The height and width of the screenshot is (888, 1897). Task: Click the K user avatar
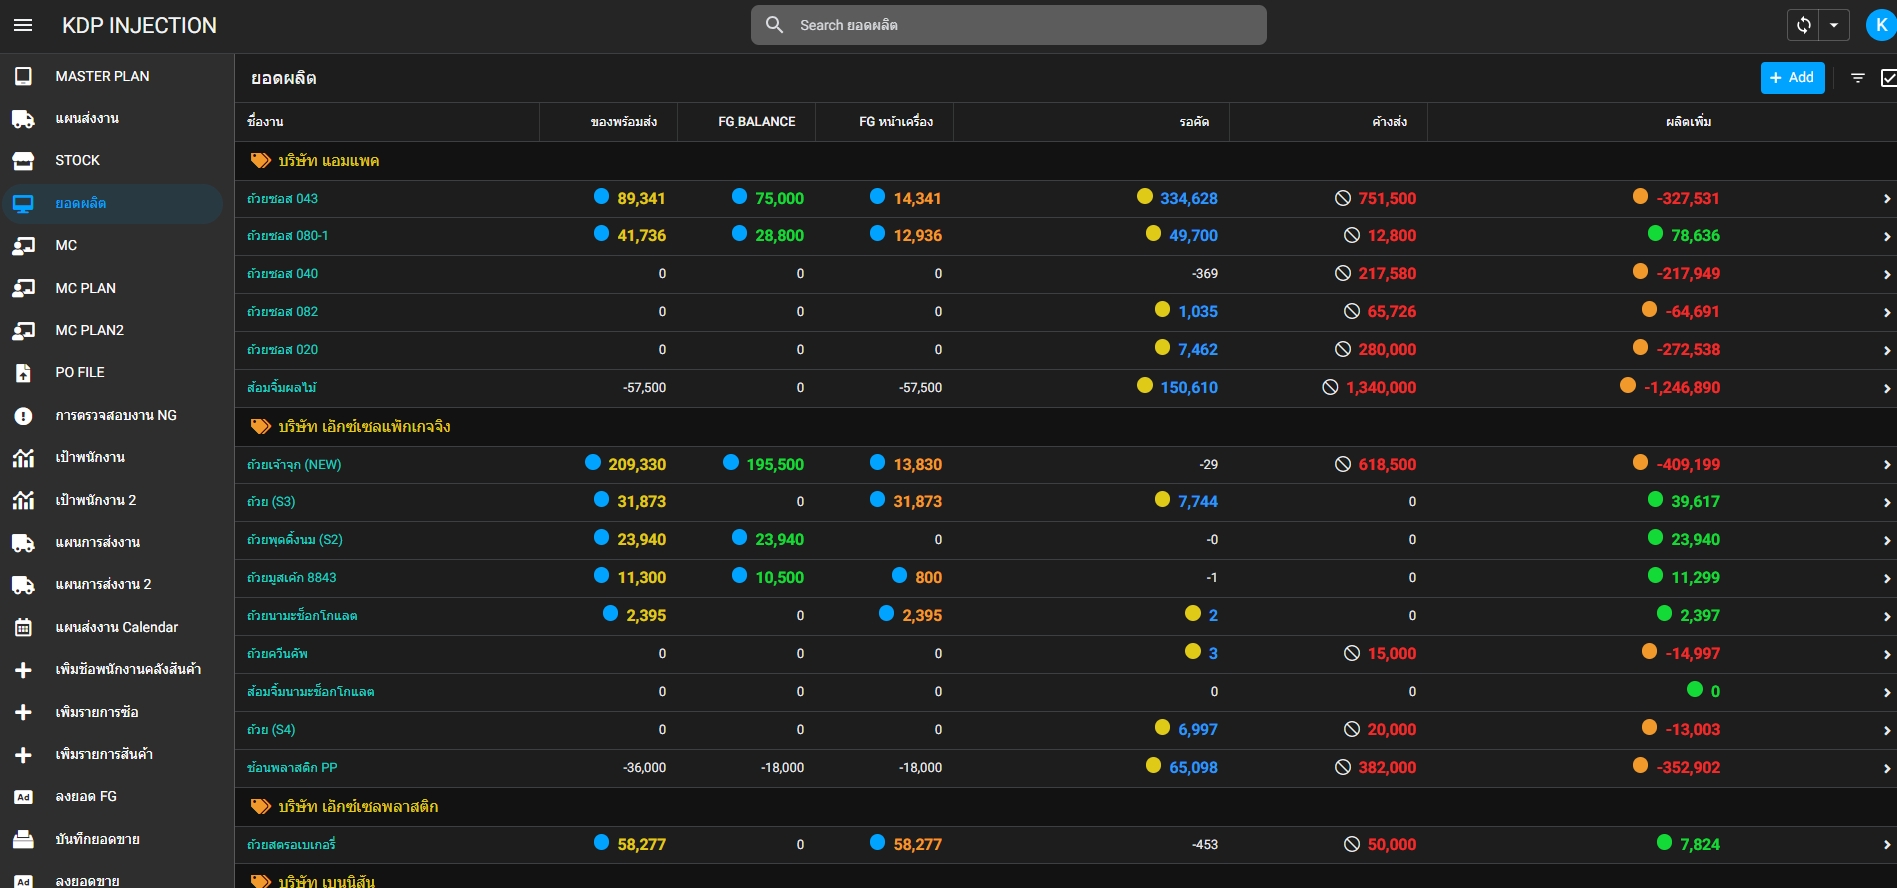point(1881,25)
